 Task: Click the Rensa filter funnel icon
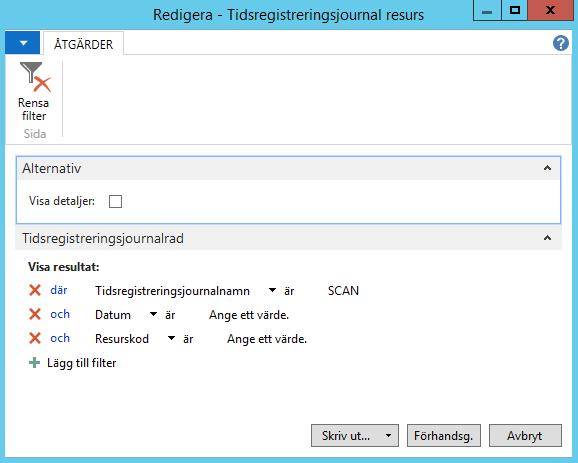point(35,77)
